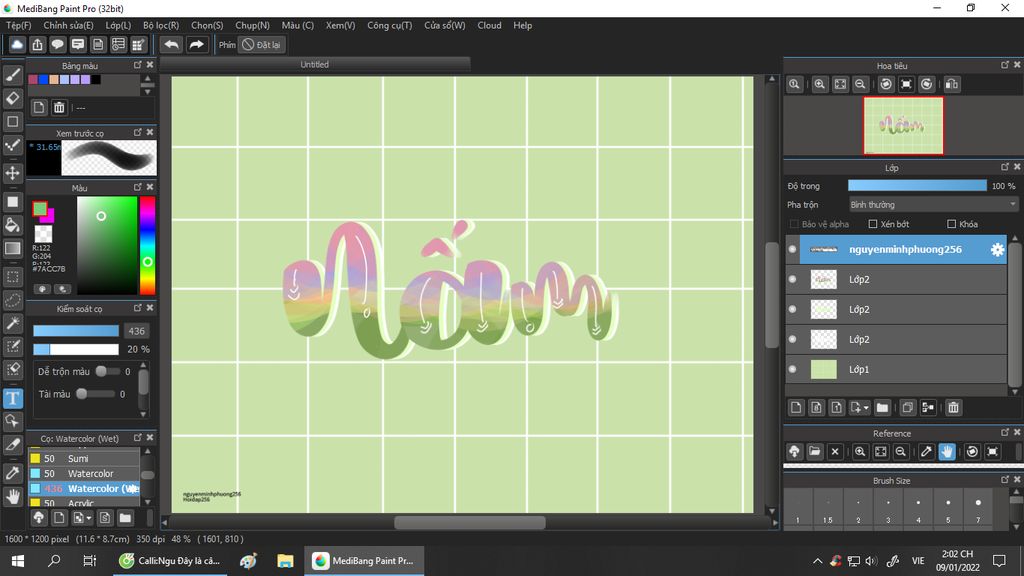Select the Sumi brush

pyautogui.click(x=84, y=458)
